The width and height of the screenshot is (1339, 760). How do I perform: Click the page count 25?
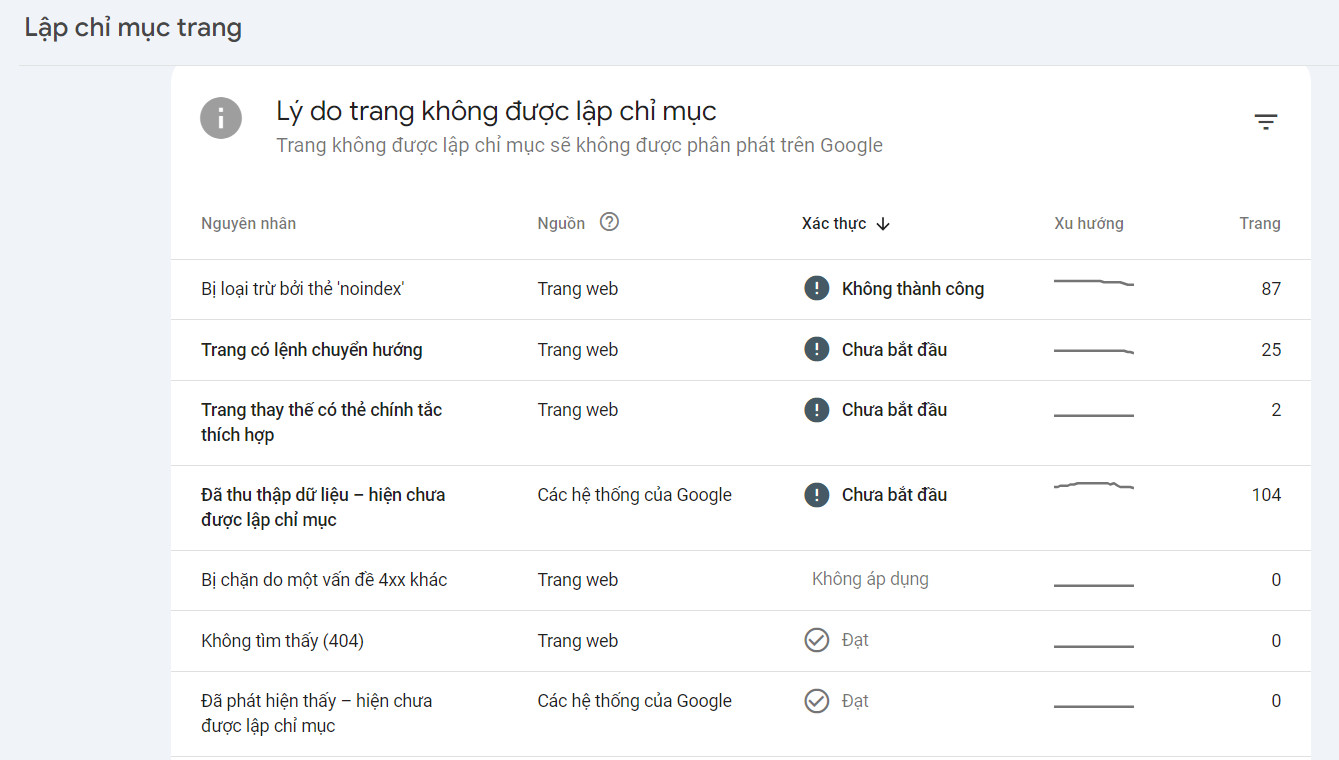click(x=1271, y=350)
